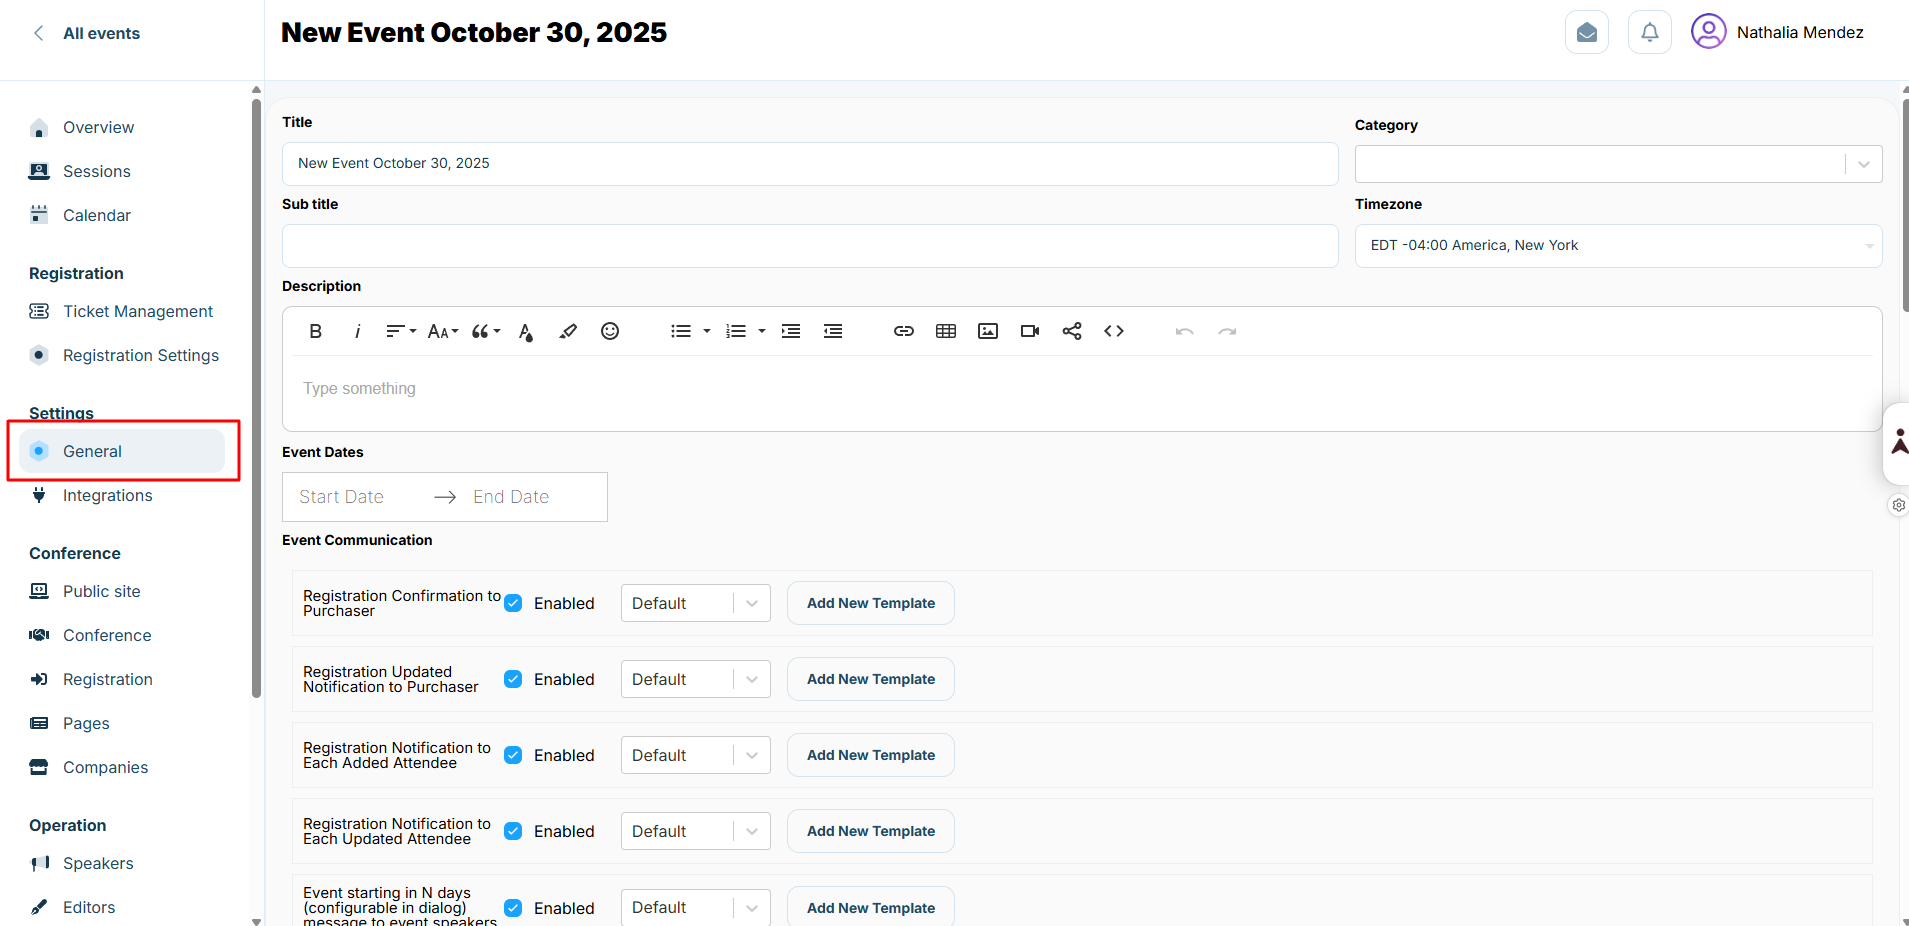
Task: Insert a link in description
Action: 903,331
